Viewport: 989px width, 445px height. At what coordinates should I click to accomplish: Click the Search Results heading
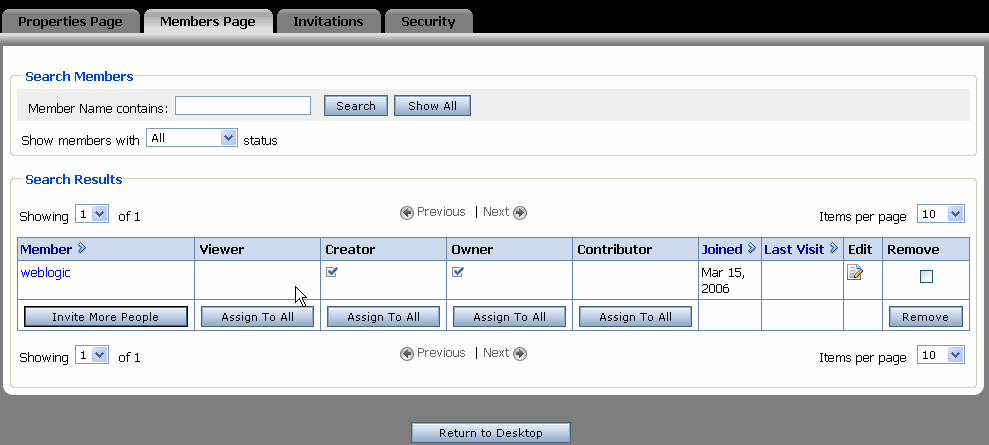pyautogui.click(x=74, y=180)
